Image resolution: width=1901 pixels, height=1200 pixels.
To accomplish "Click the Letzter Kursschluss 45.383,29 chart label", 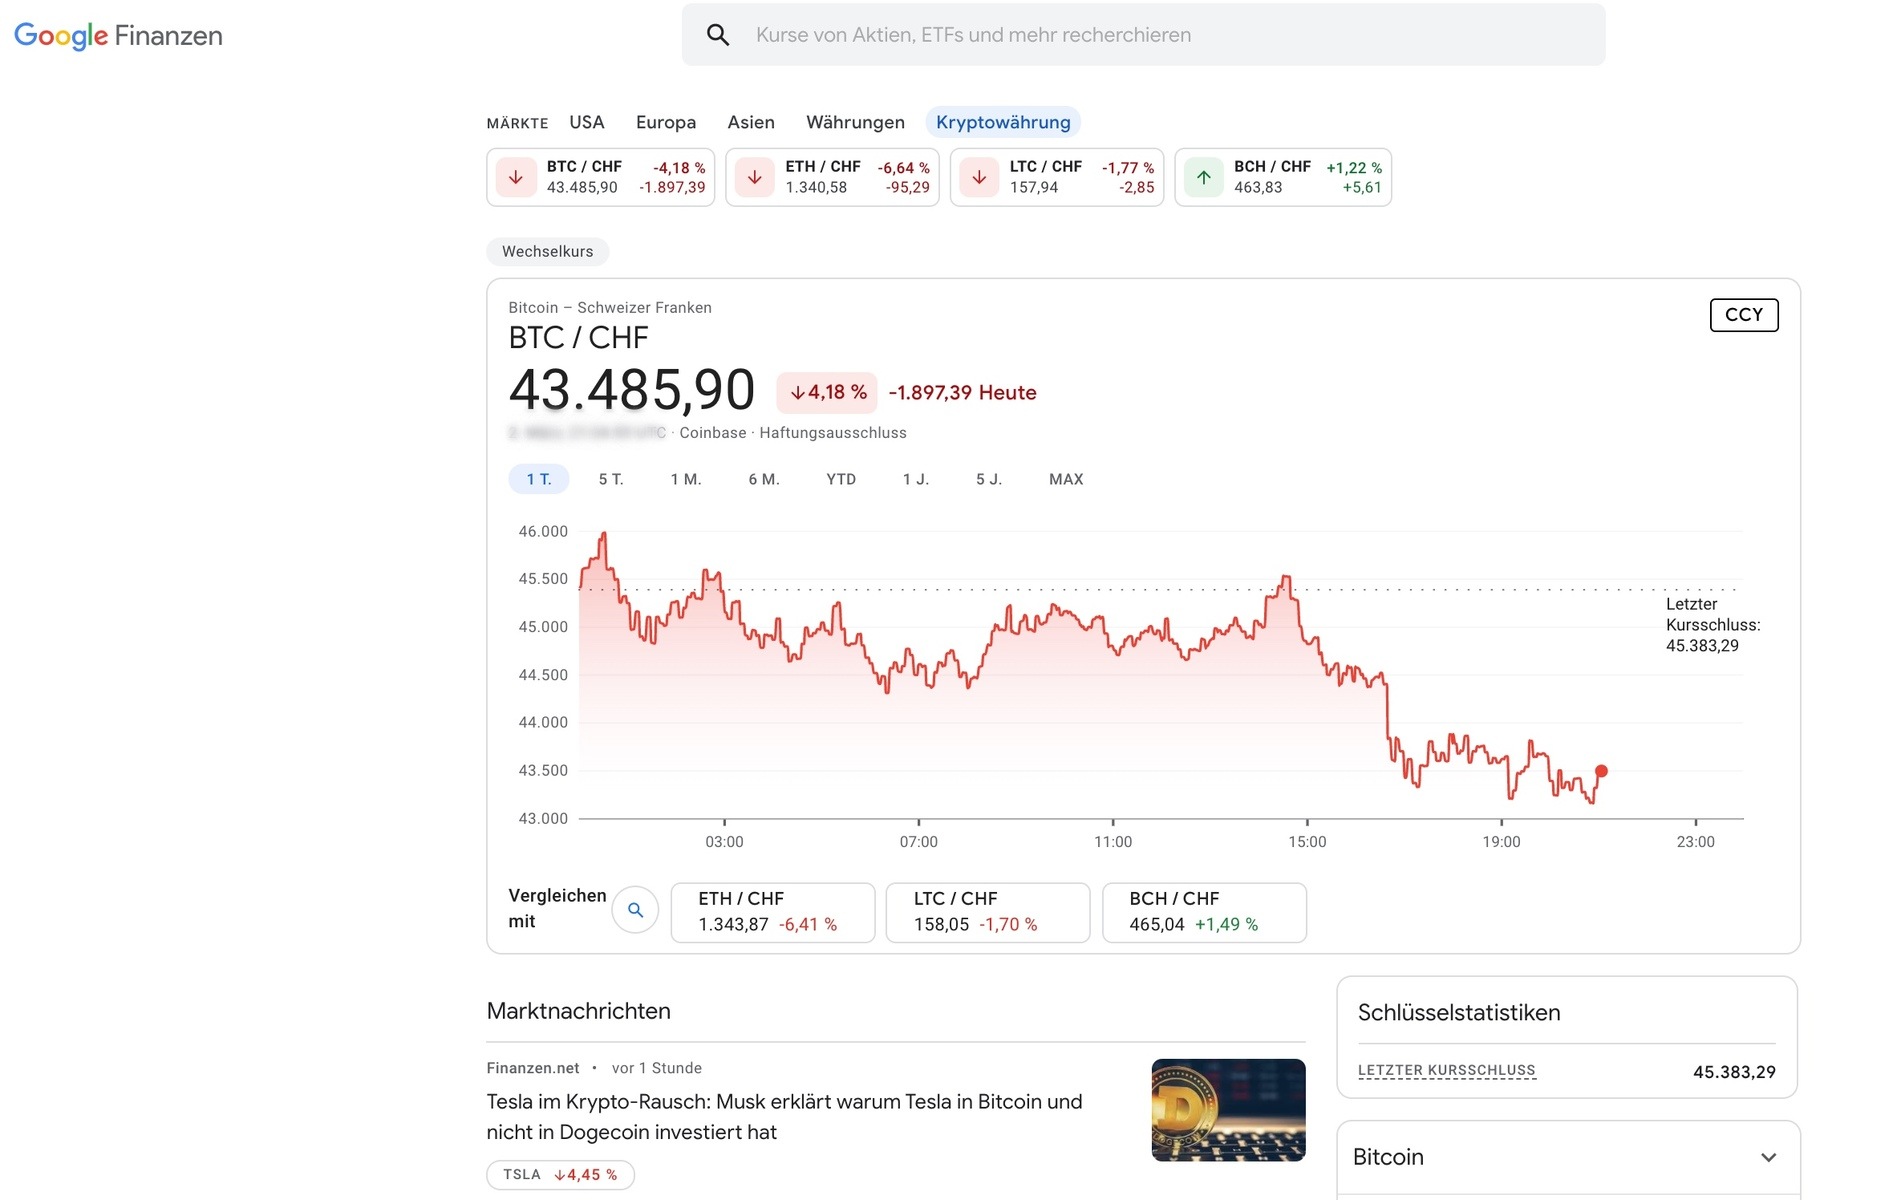I will pyautogui.click(x=1713, y=625).
